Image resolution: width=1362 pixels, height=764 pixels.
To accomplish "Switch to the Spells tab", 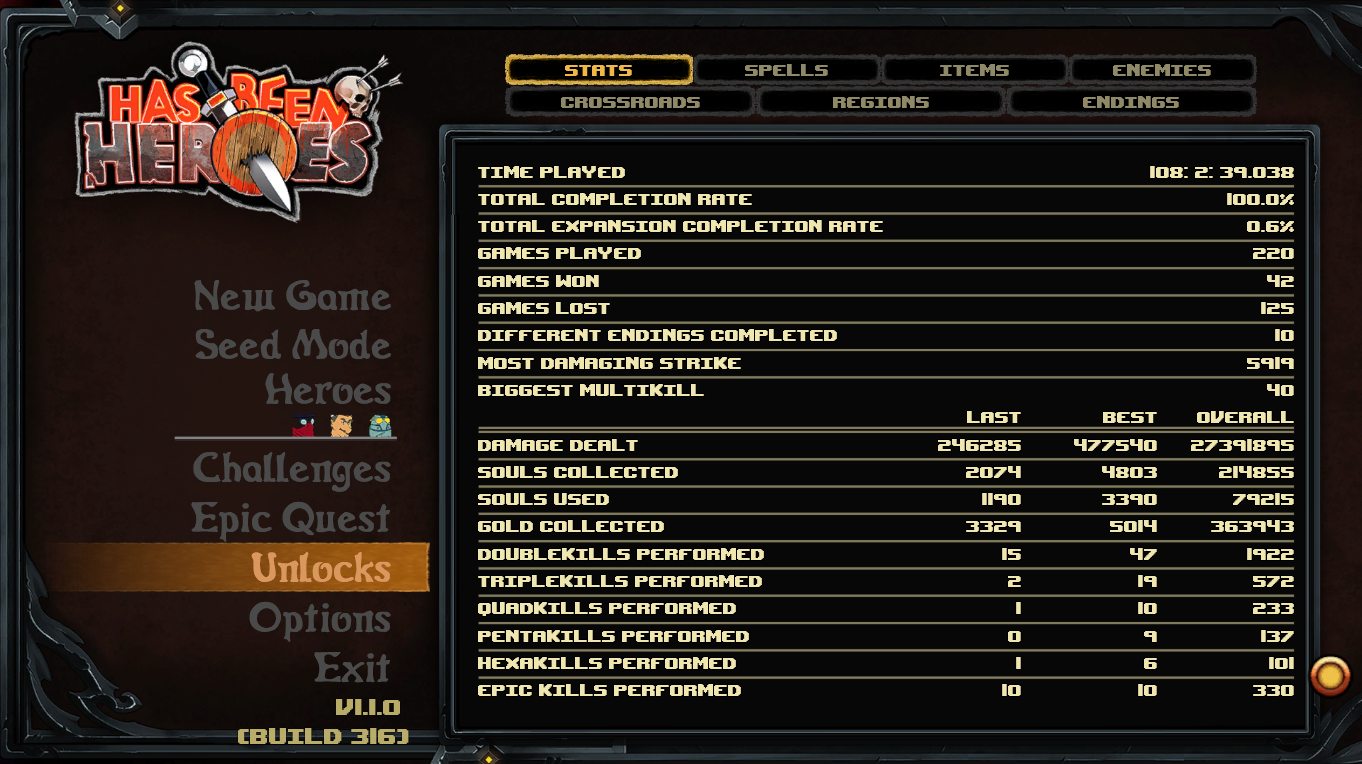I will 786,70.
